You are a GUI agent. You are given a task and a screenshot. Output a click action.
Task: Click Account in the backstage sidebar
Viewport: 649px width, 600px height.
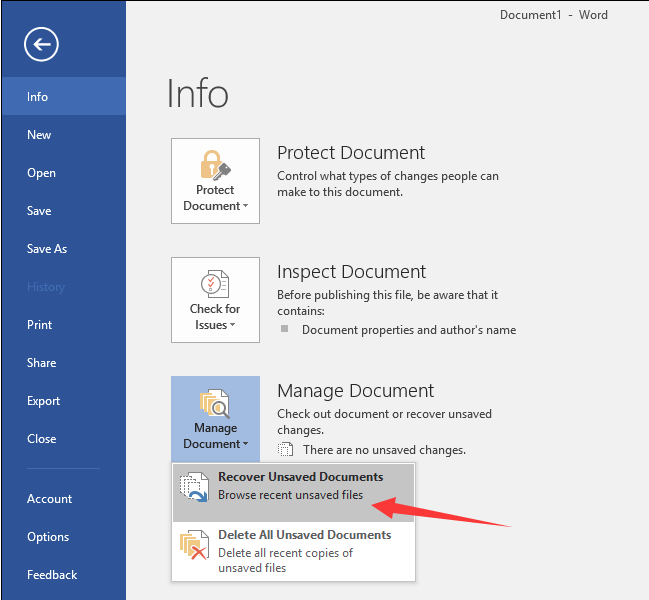[50, 499]
